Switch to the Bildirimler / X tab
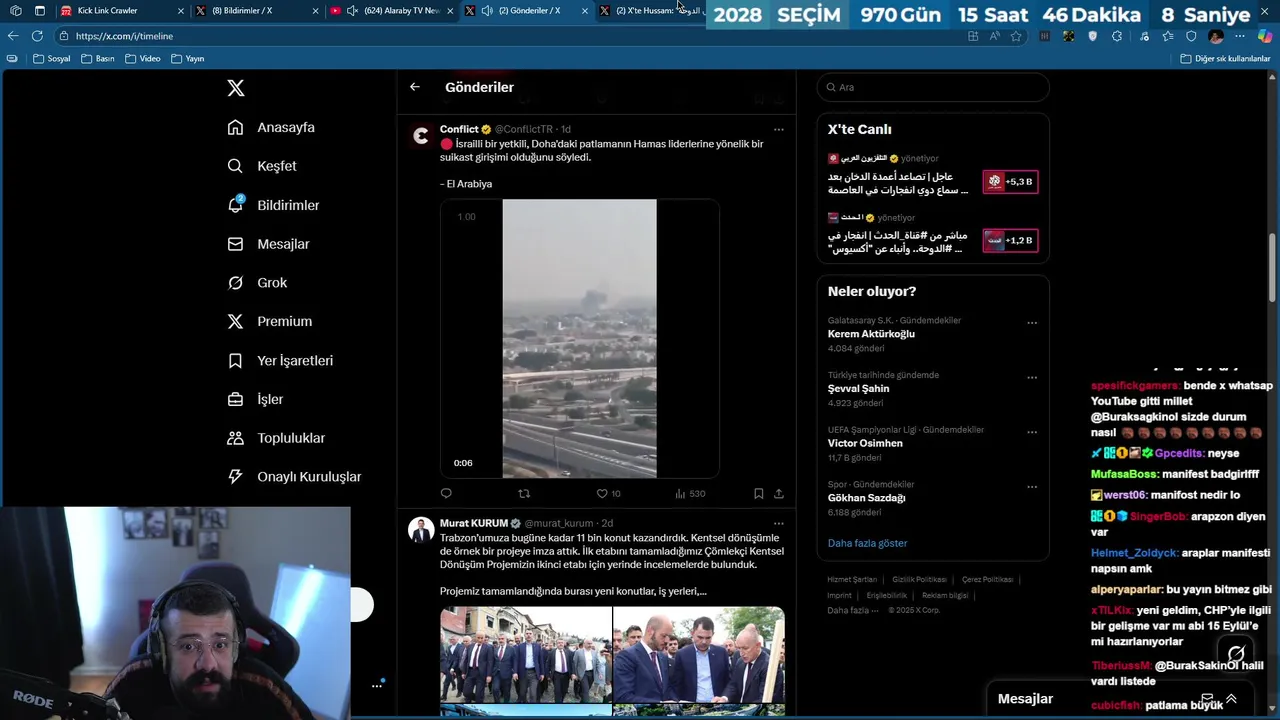The width and height of the screenshot is (1280, 720). click(x=257, y=10)
